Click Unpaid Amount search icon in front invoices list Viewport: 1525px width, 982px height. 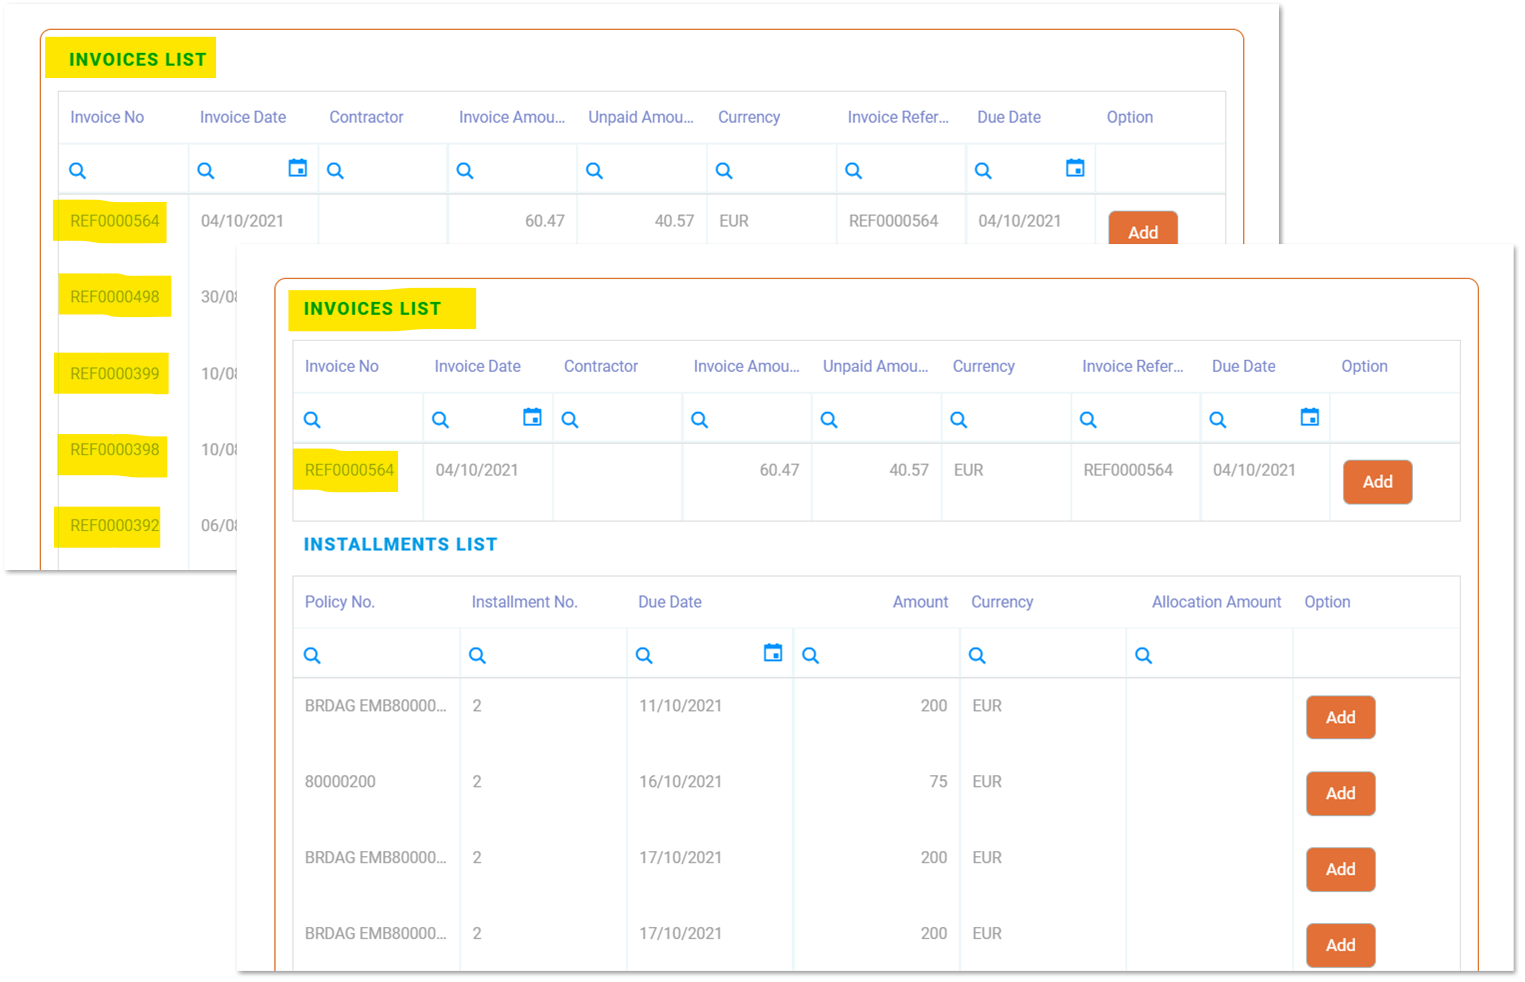pos(829,420)
